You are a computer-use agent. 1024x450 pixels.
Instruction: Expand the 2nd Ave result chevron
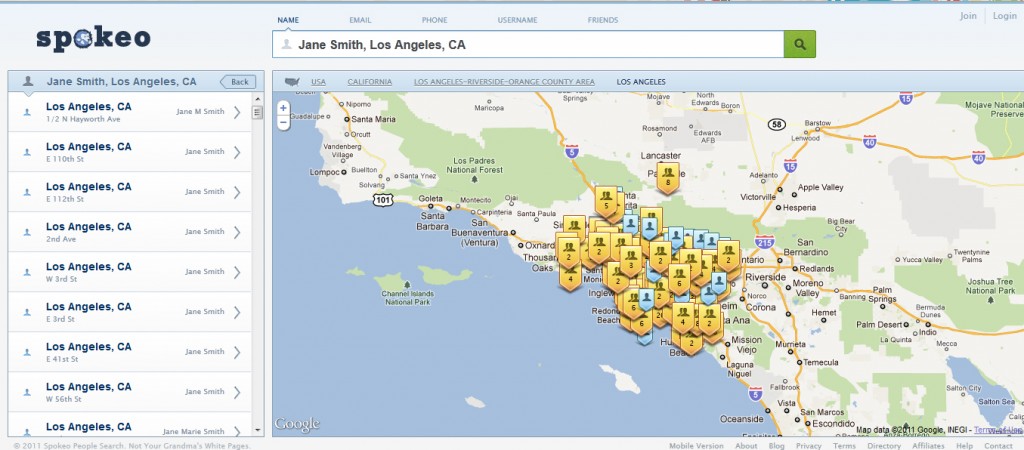(x=236, y=233)
